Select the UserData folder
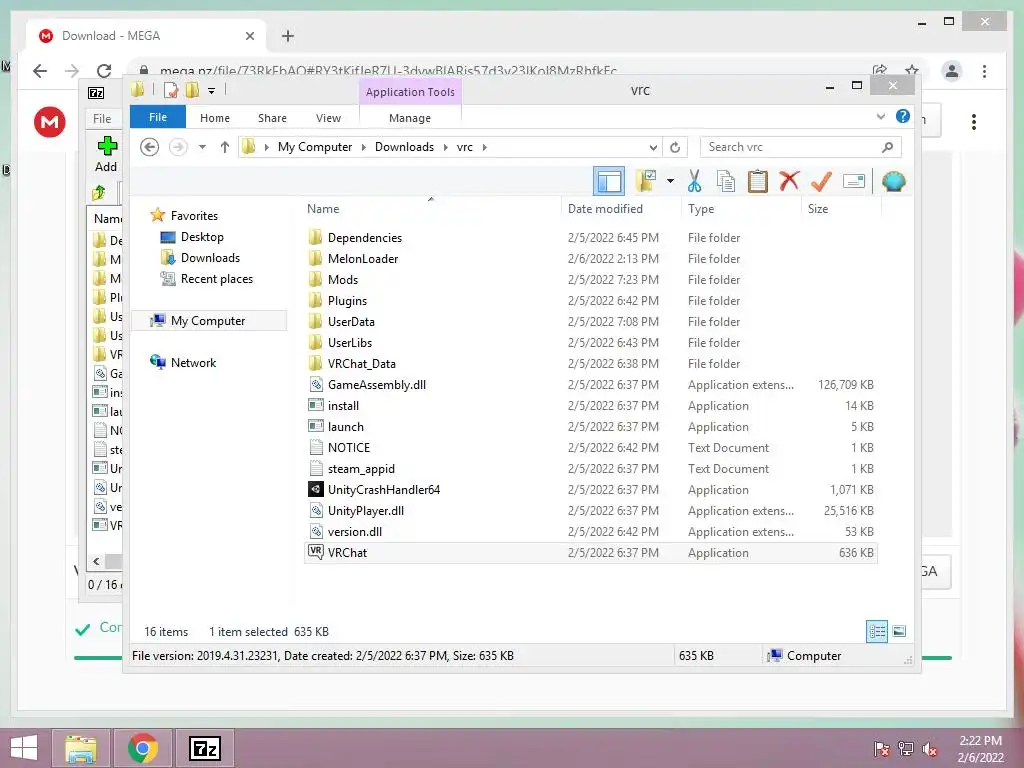1024x768 pixels. coord(351,322)
